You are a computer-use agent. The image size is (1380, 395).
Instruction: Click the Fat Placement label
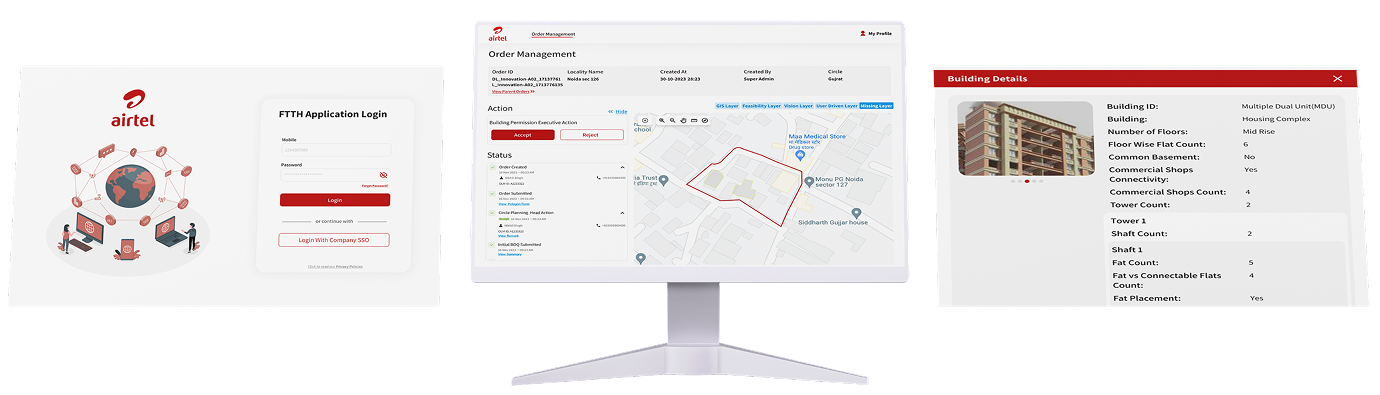(1146, 298)
